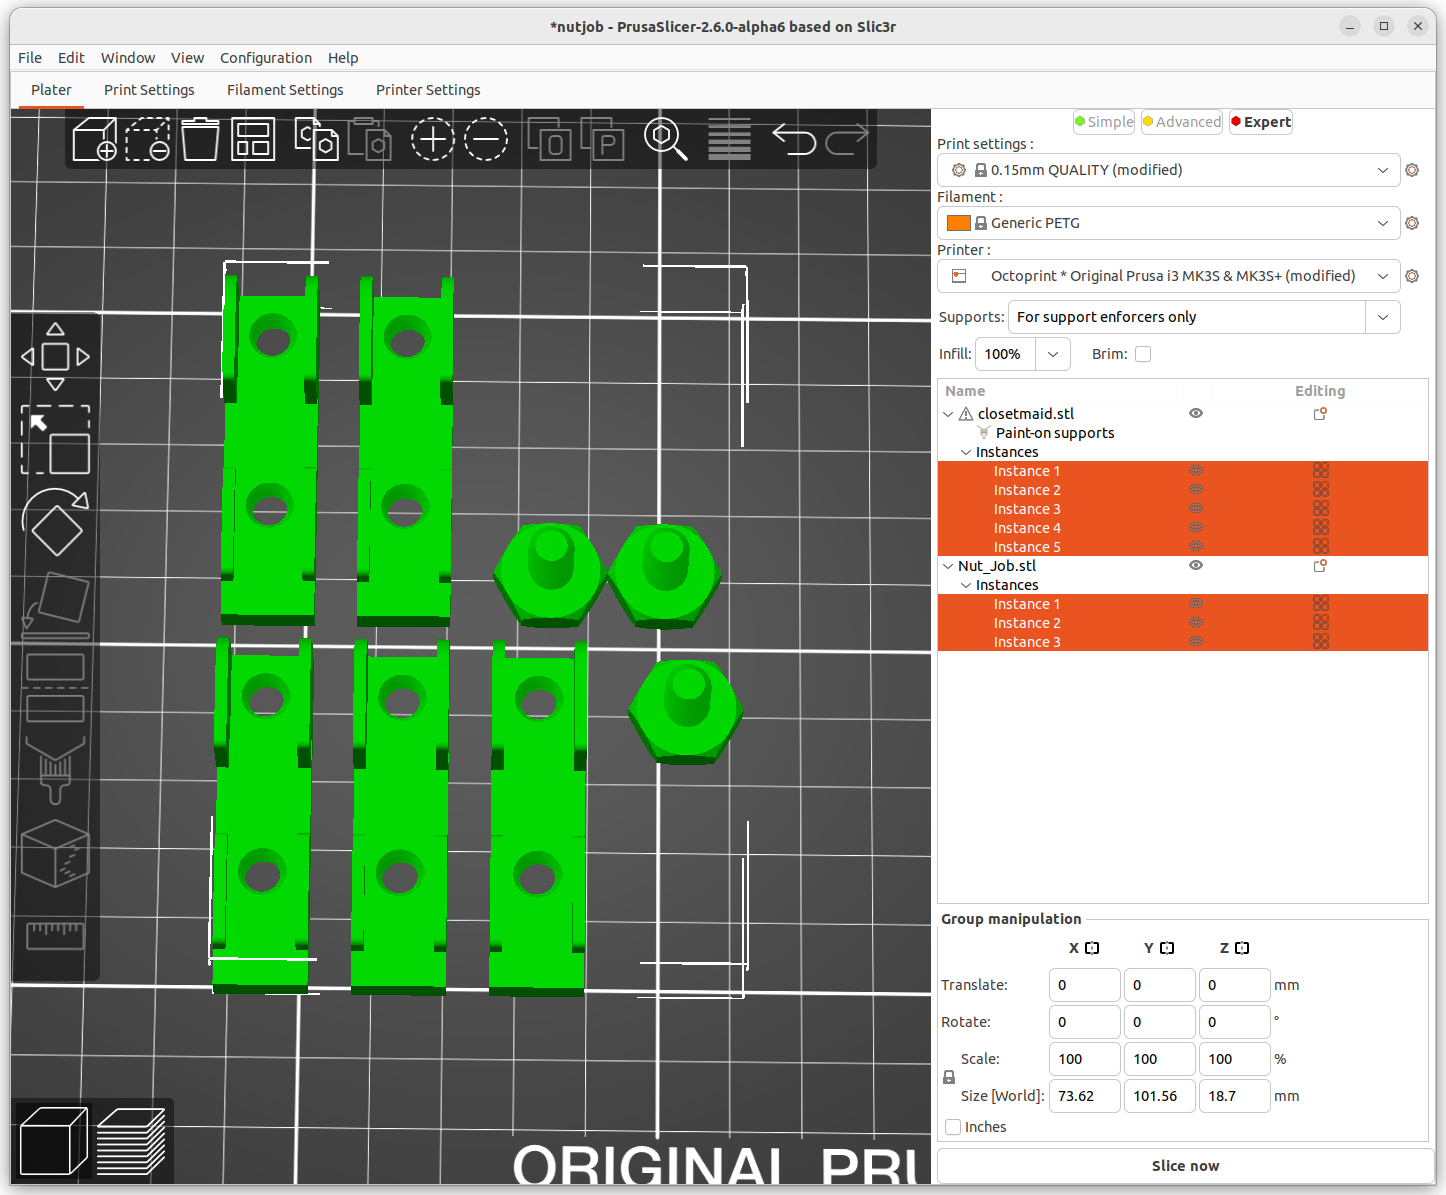Click the orange filament color swatch
Viewport: 1446px width, 1195px height.
coord(957,222)
